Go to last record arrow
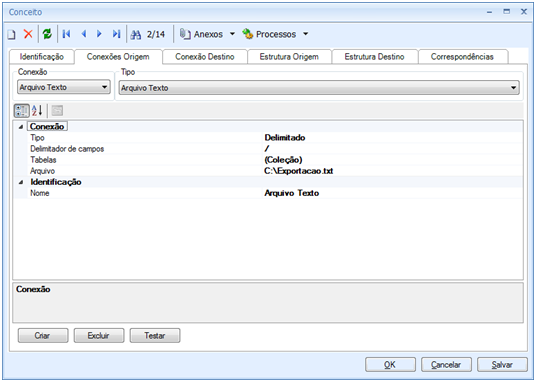The image size is (536, 382). coord(117,34)
